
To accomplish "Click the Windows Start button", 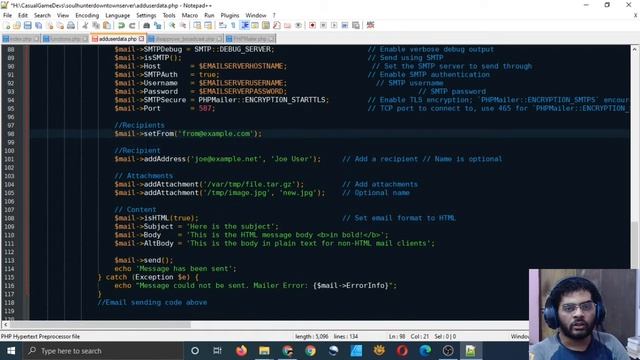I will [11, 351].
